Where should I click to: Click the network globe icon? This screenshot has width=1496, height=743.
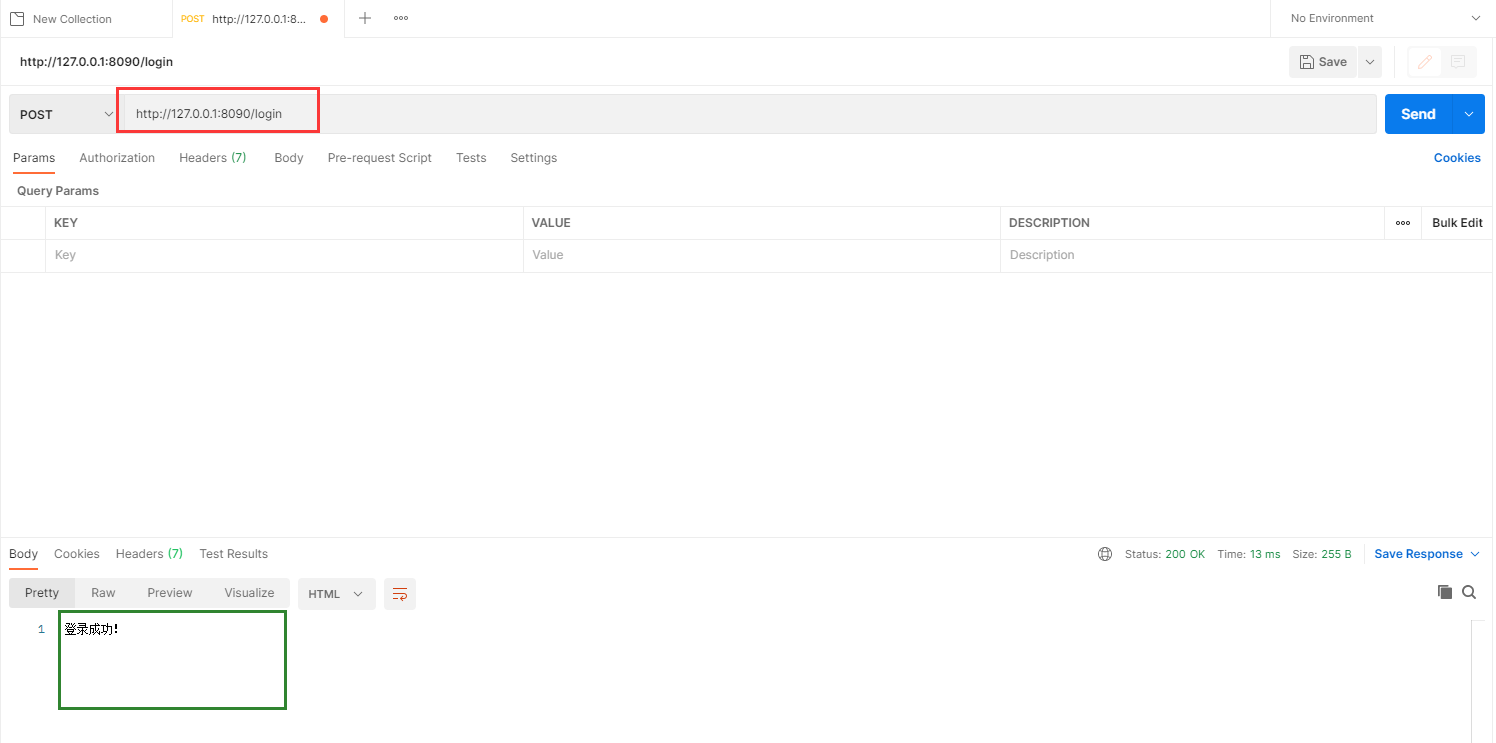click(1105, 554)
